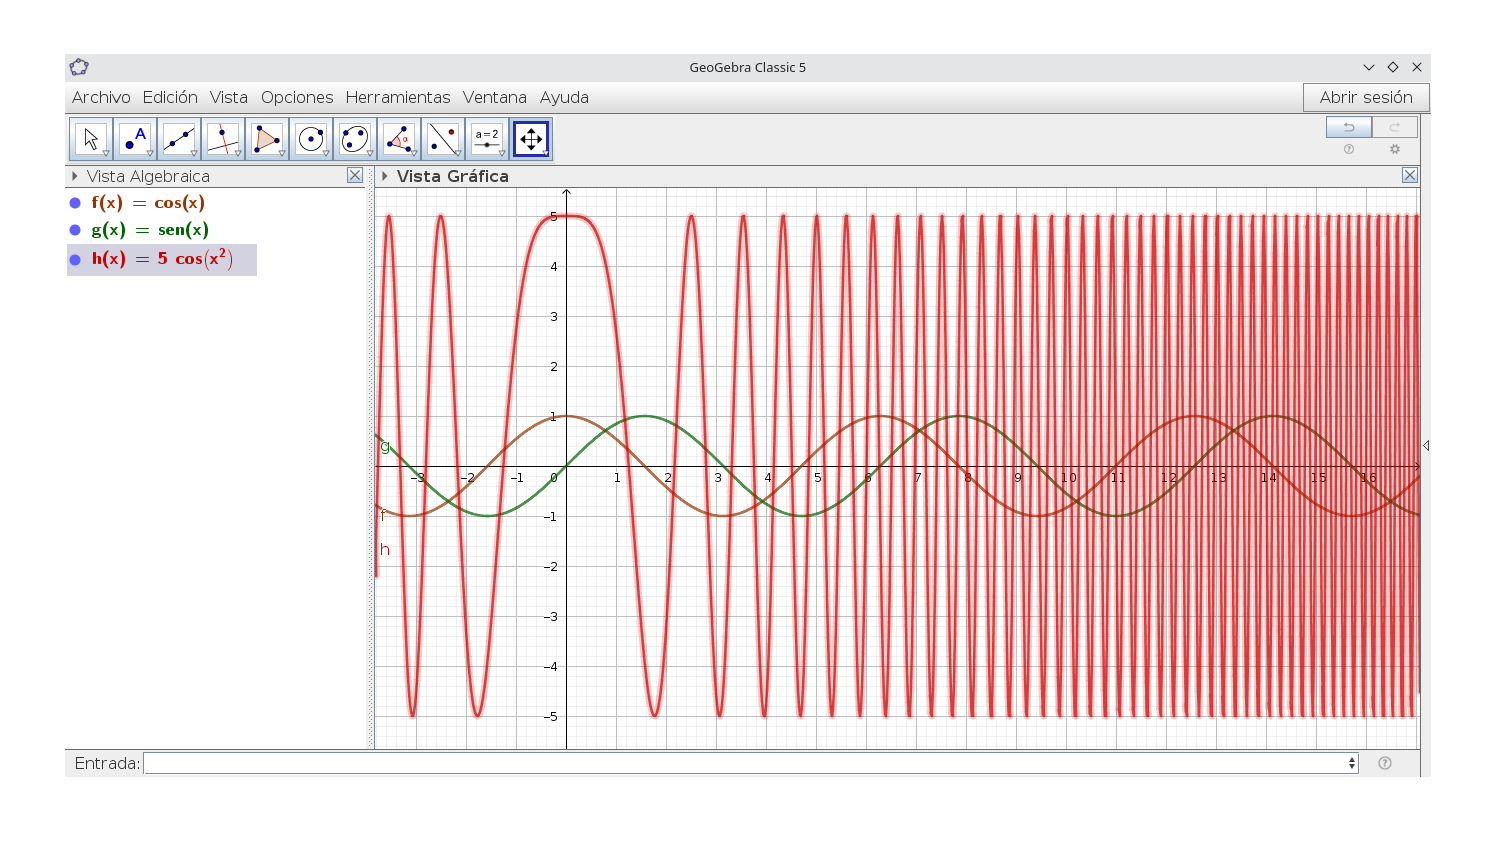The image size is (1496, 854).
Task: Open the Vista menu
Action: click(229, 97)
